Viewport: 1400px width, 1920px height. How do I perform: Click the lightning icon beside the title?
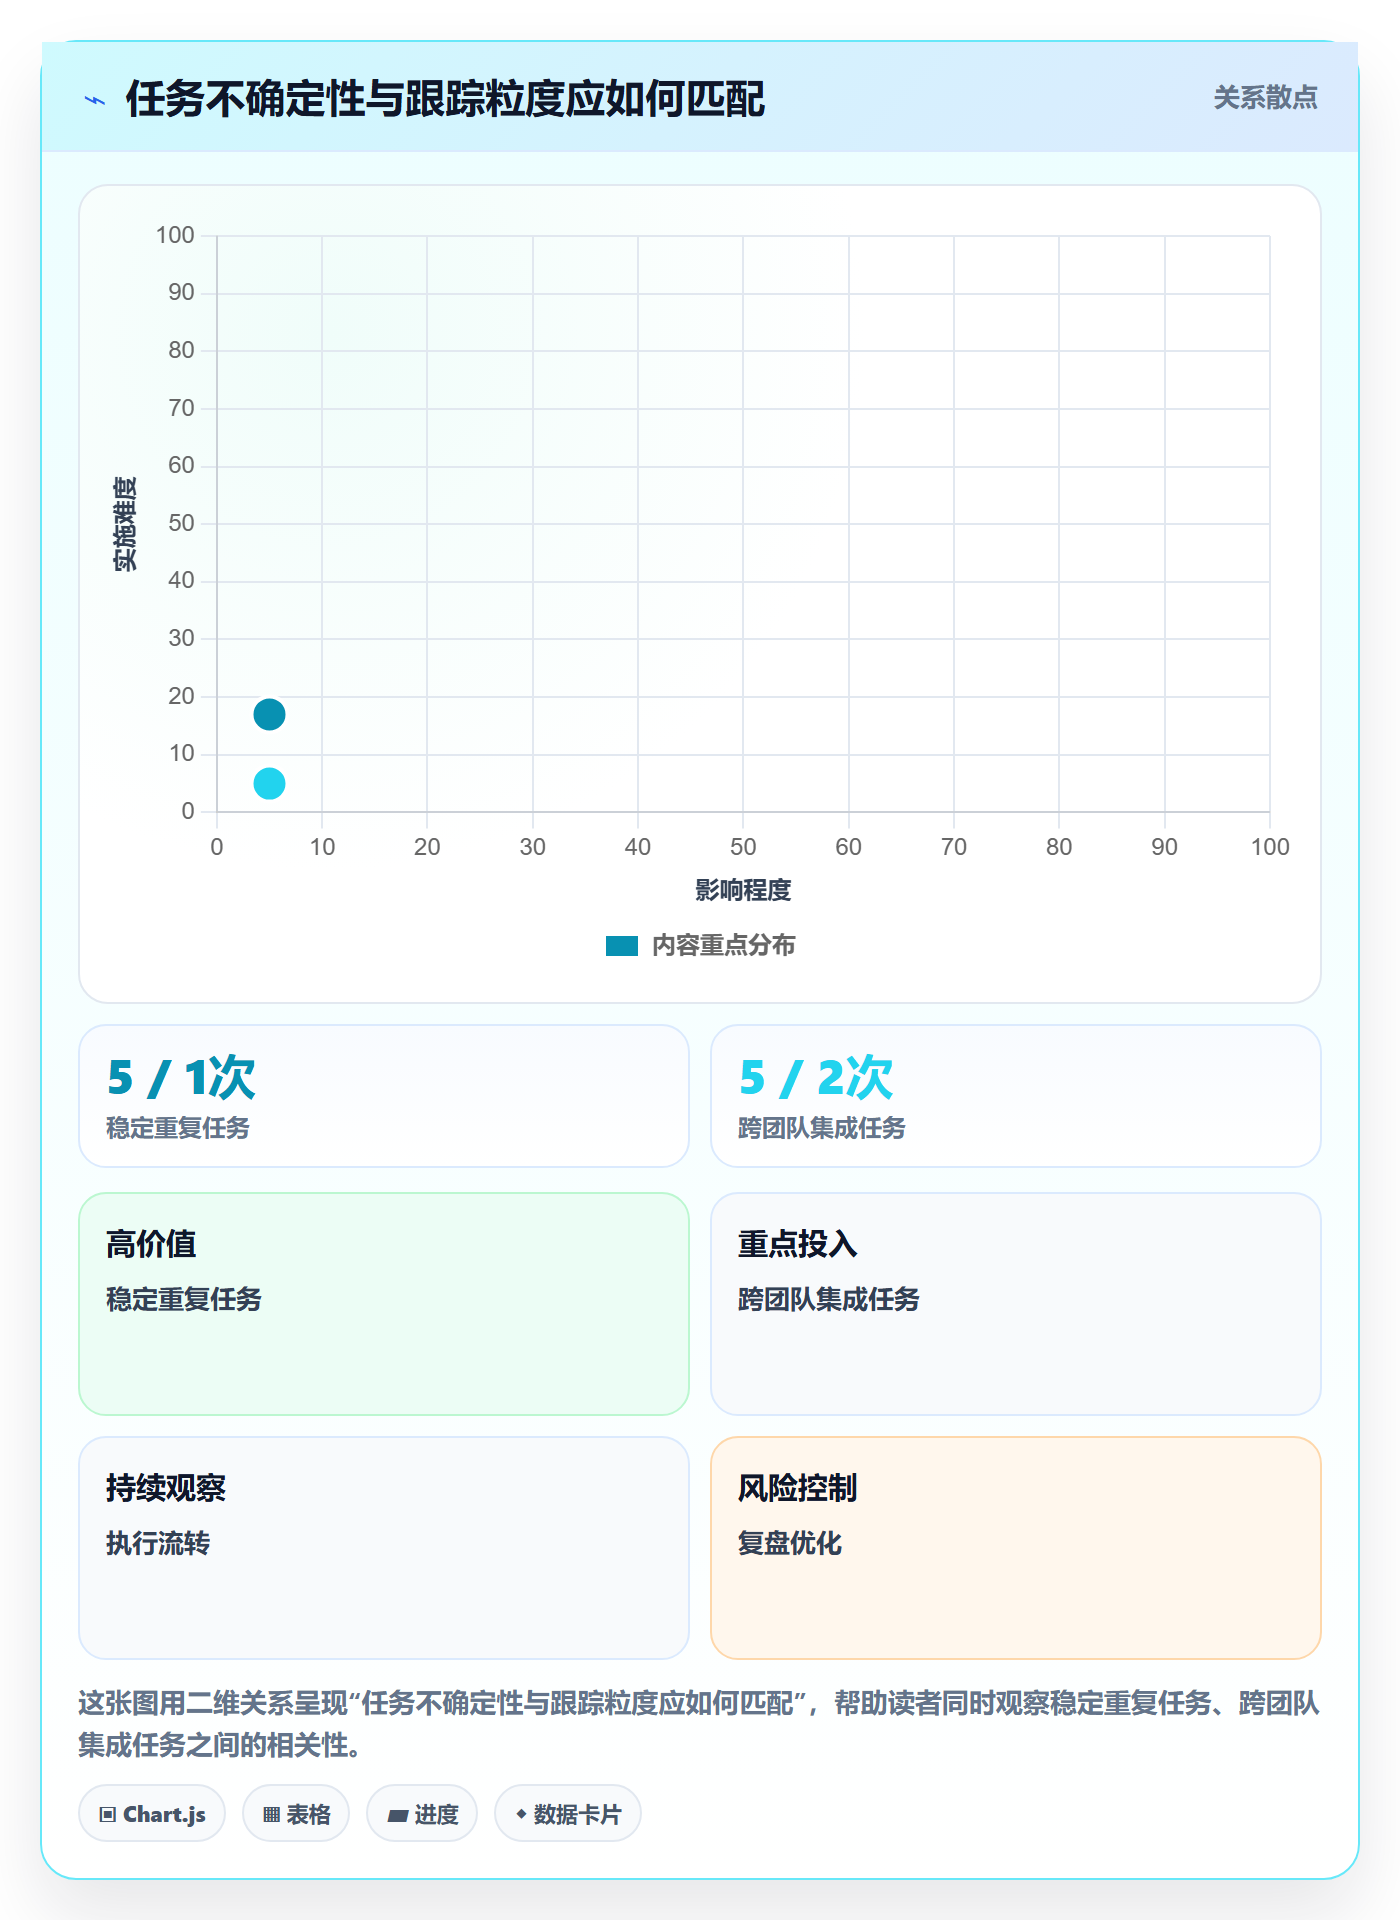[95, 100]
